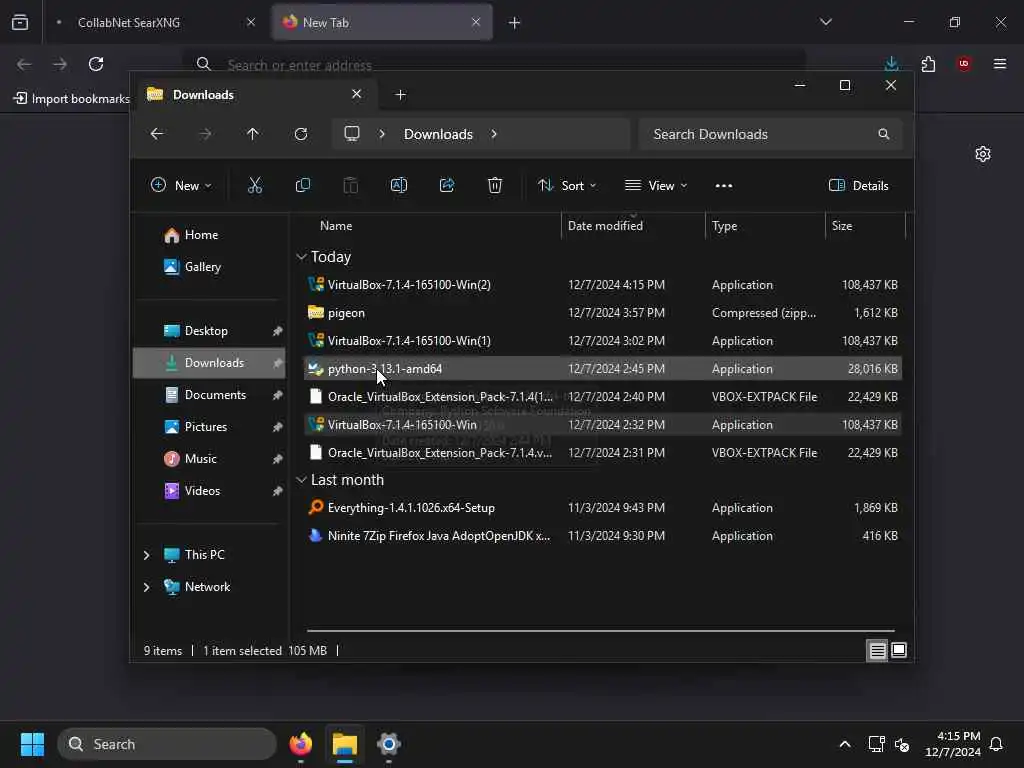Click the PC icon in address bar
The image size is (1024, 768).
pos(352,134)
